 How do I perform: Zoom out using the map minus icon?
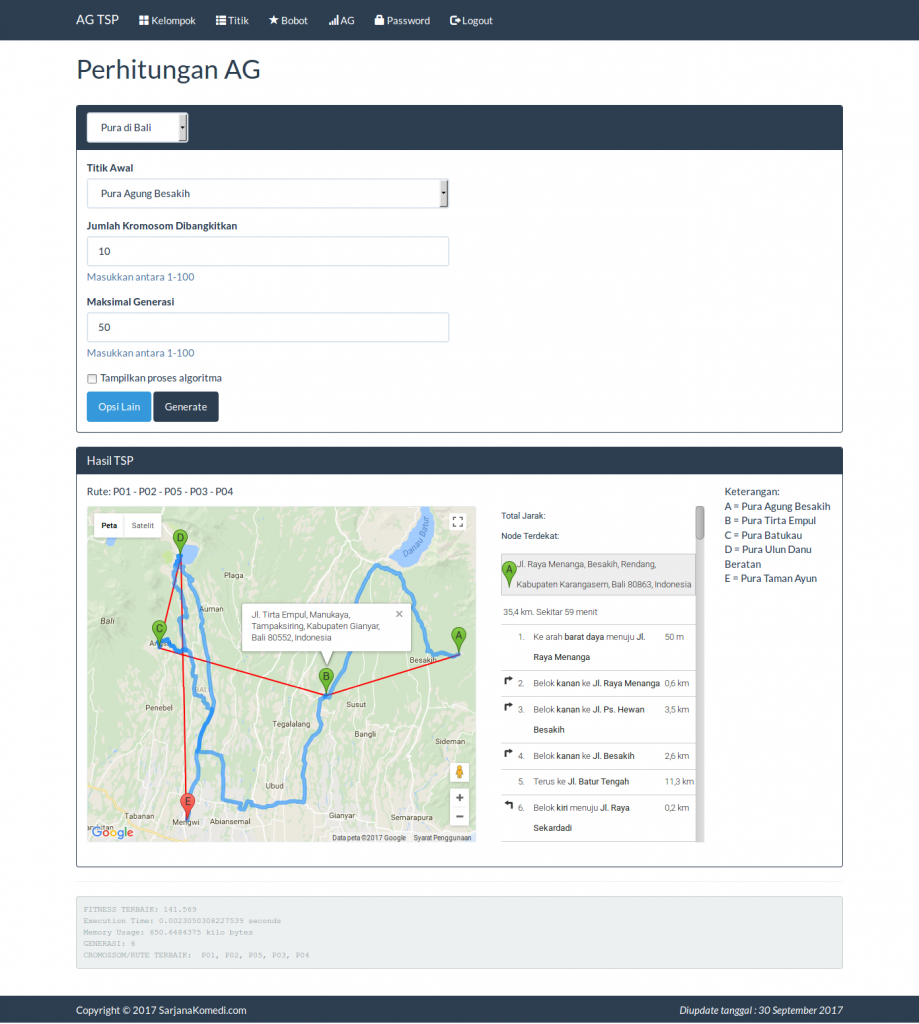click(x=459, y=816)
